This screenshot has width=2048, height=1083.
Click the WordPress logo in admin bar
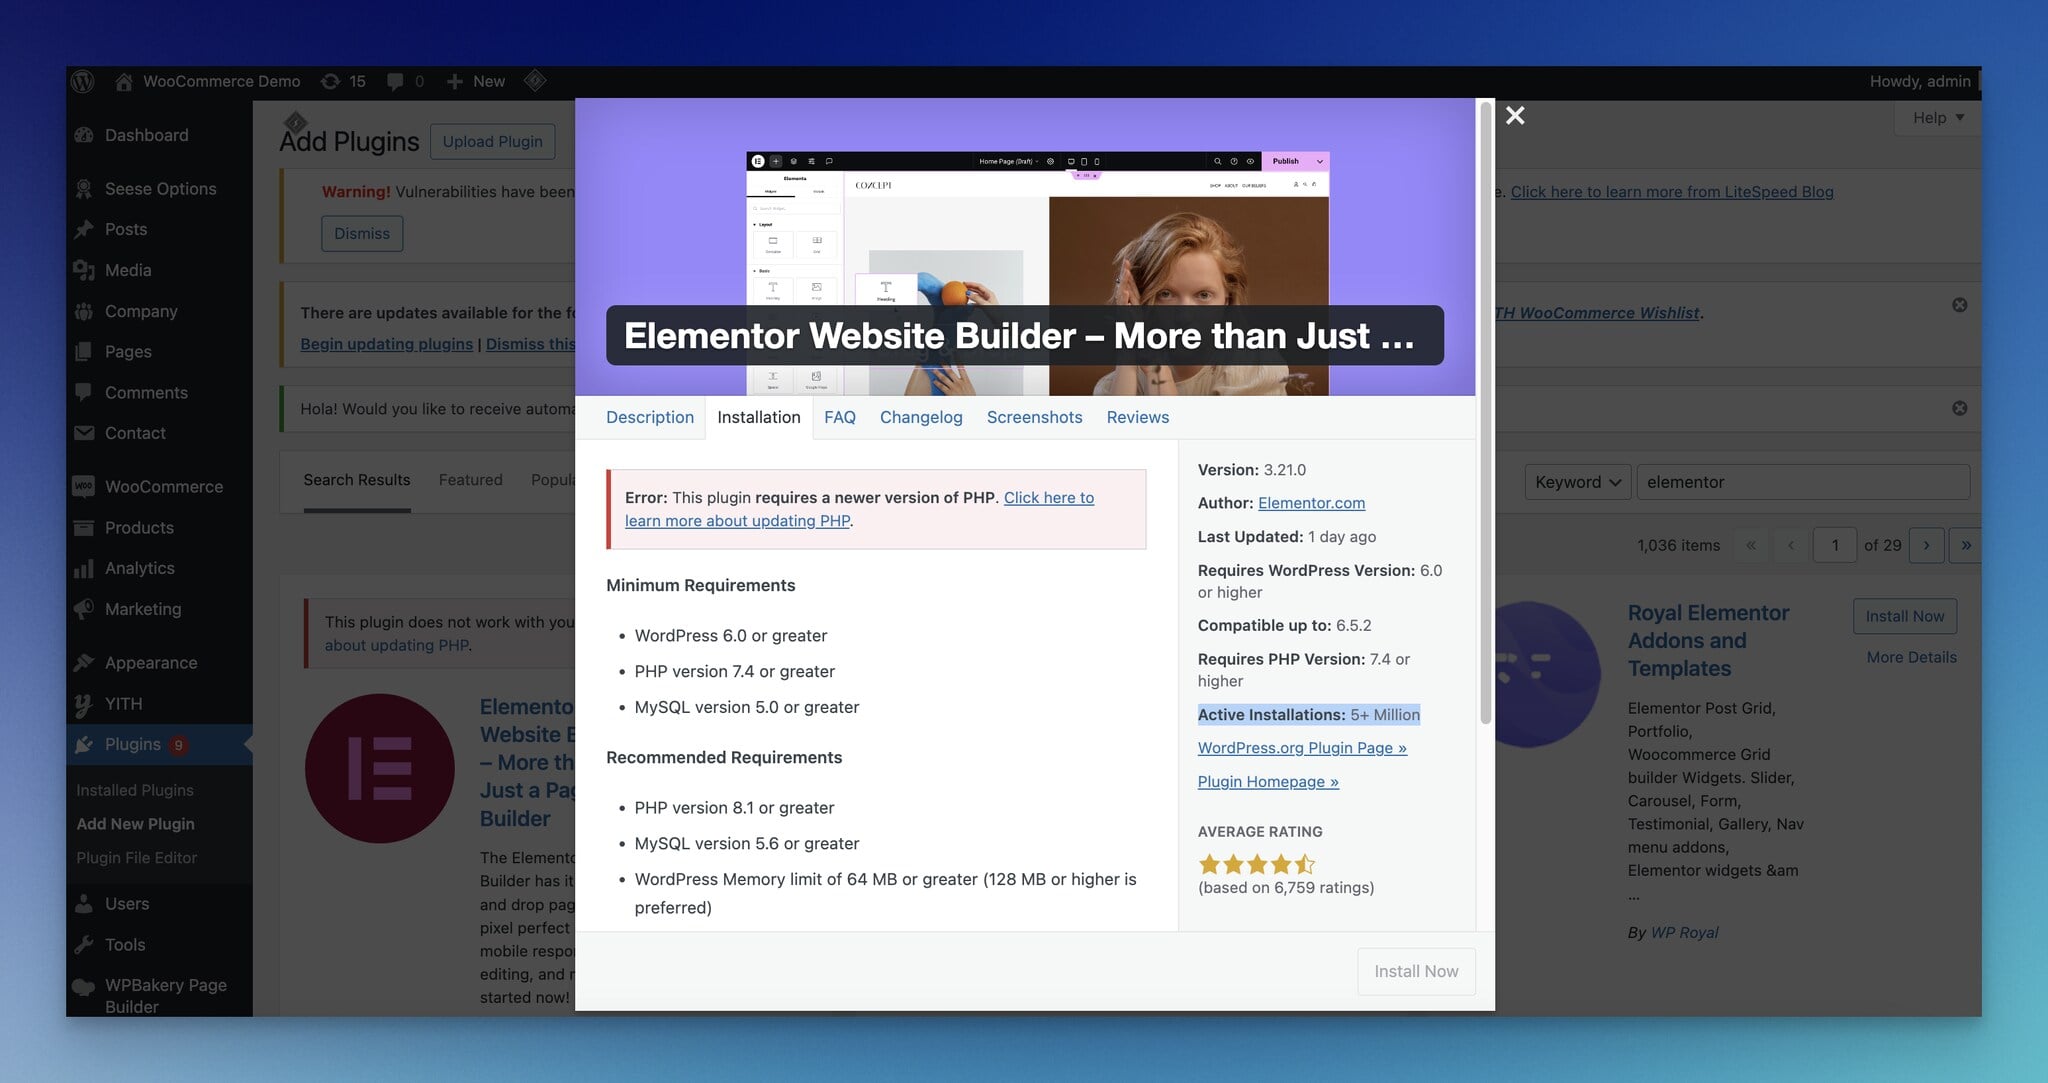click(83, 81)
